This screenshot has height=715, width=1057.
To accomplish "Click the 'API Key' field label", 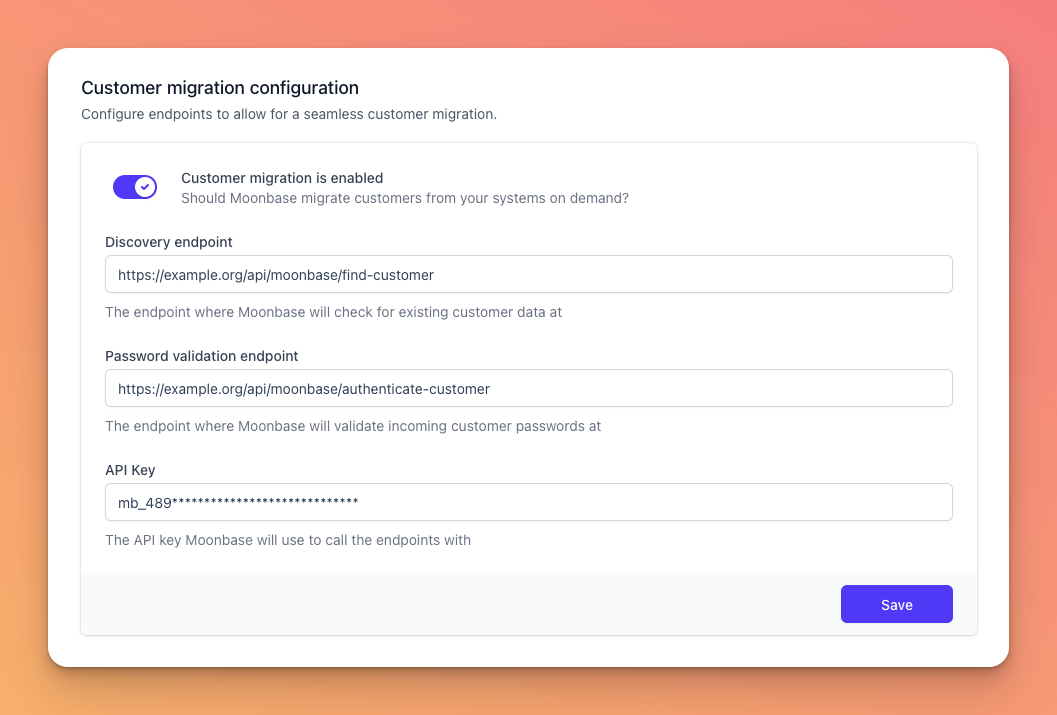I will (130, 470).
